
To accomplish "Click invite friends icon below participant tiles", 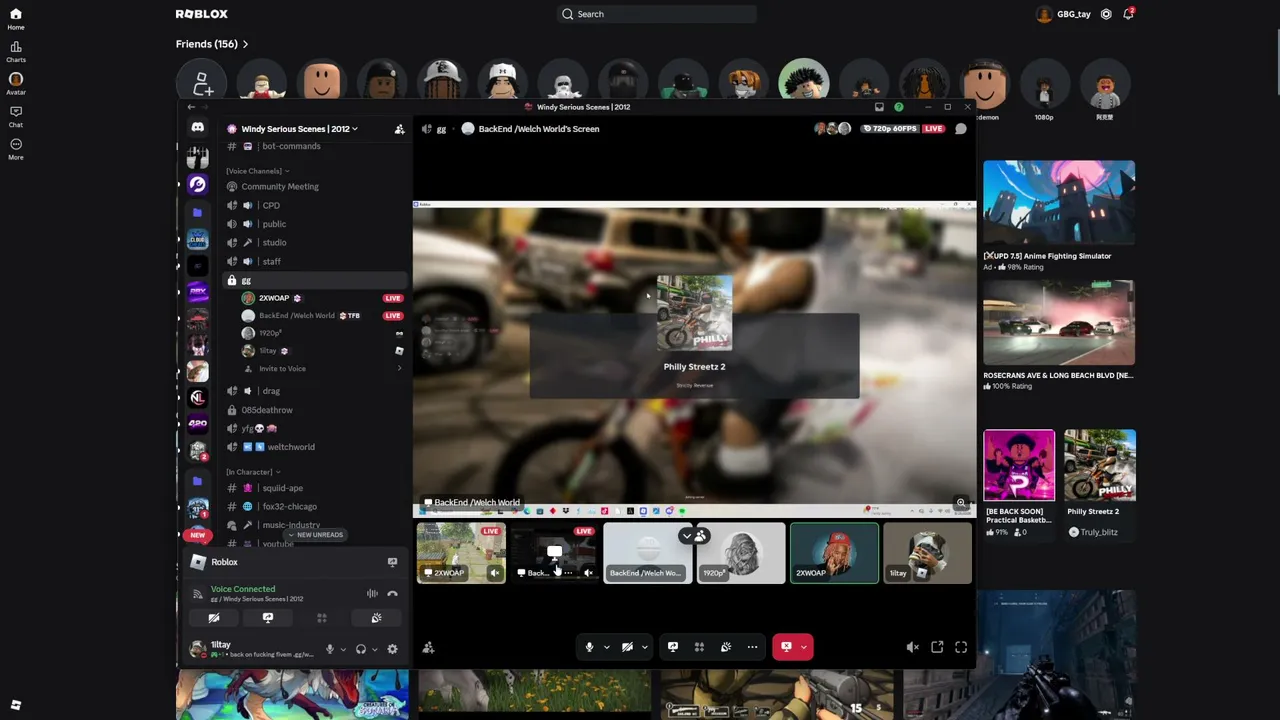I will pos(428,648).
